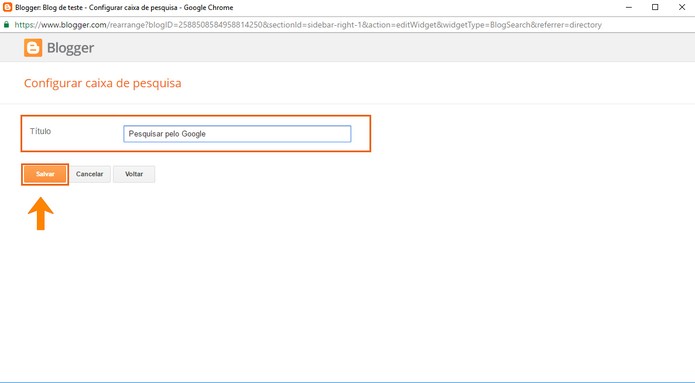Click the orange Blogger logo icon
695x383 pixels.
33,47
